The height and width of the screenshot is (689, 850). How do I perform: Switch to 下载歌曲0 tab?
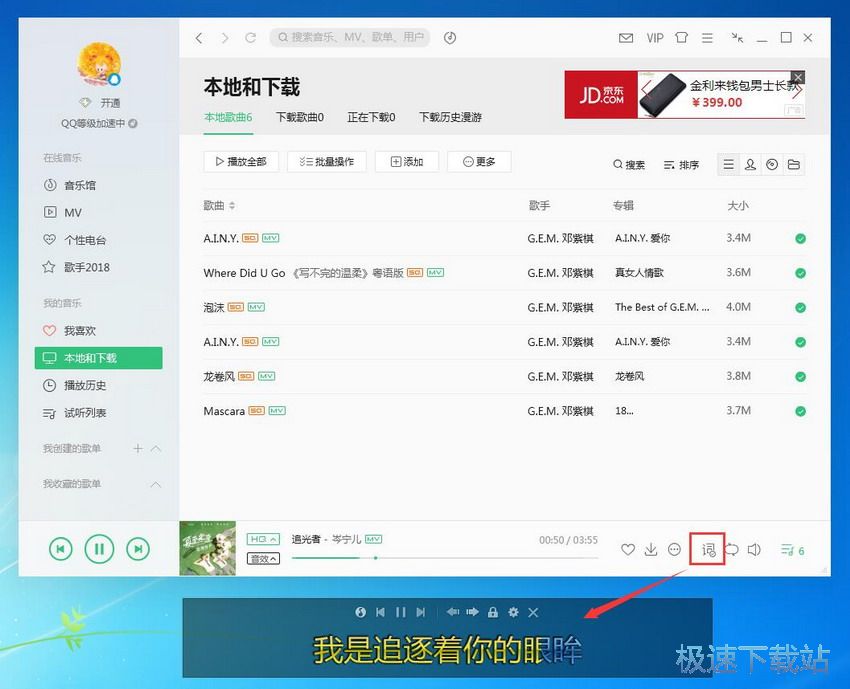pyautogui.click(x=300, y=117)
